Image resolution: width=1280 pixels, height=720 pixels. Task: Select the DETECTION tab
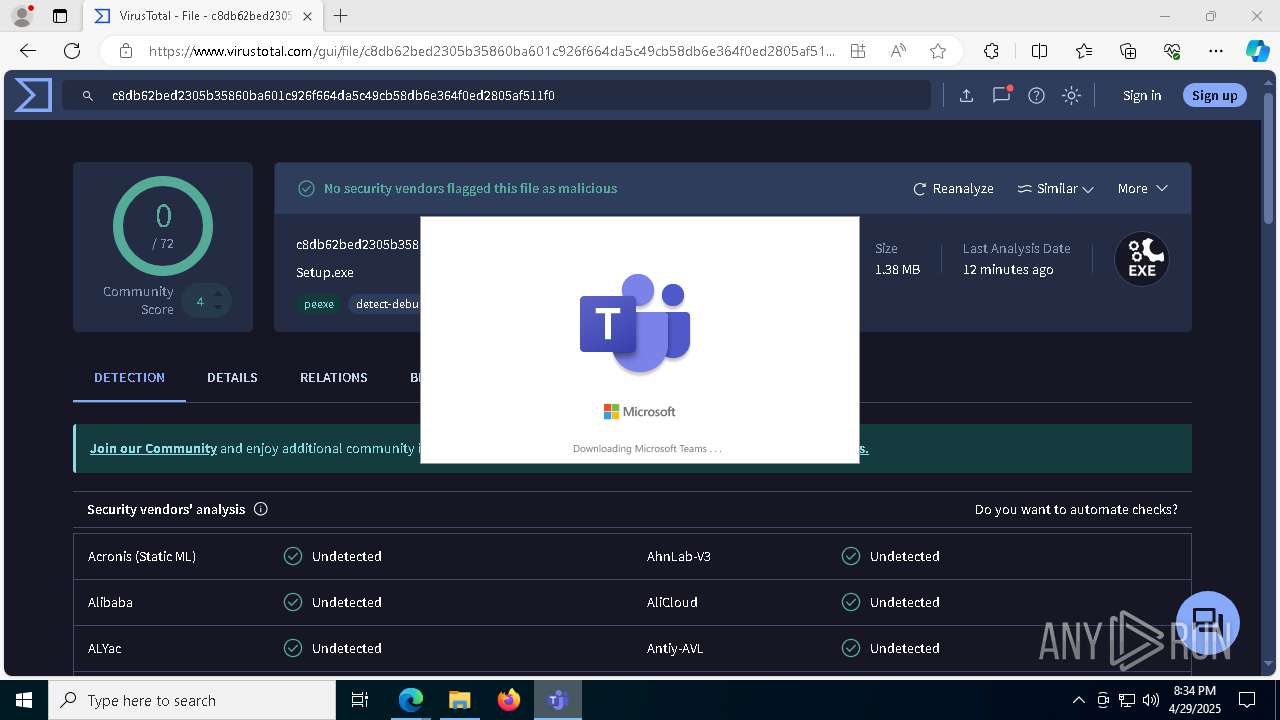coord(129,377)
